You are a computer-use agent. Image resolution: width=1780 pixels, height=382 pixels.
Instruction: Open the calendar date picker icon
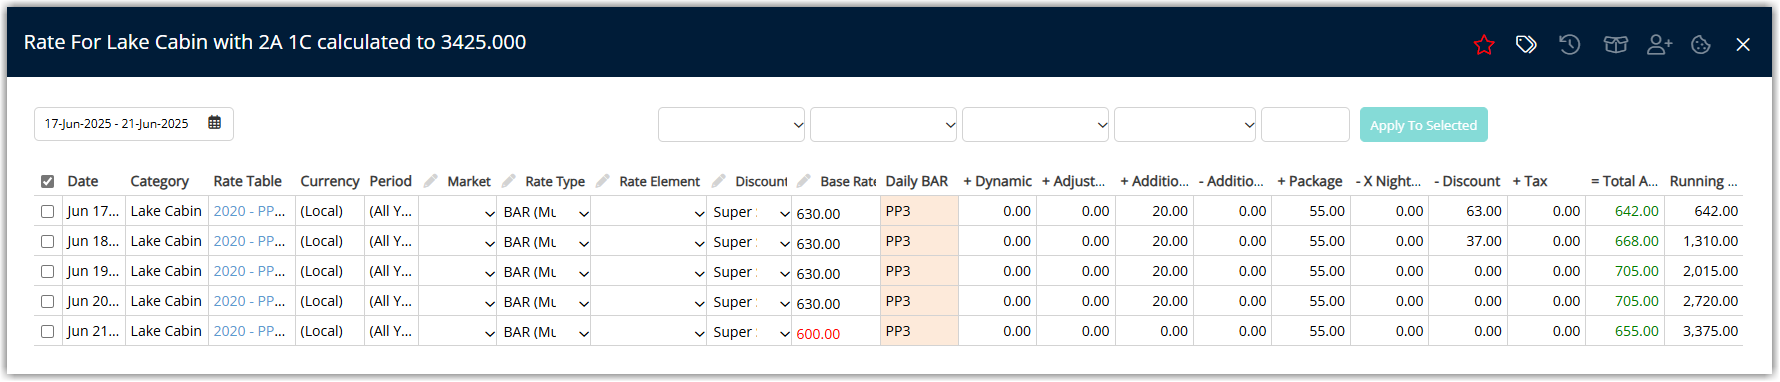214,123
